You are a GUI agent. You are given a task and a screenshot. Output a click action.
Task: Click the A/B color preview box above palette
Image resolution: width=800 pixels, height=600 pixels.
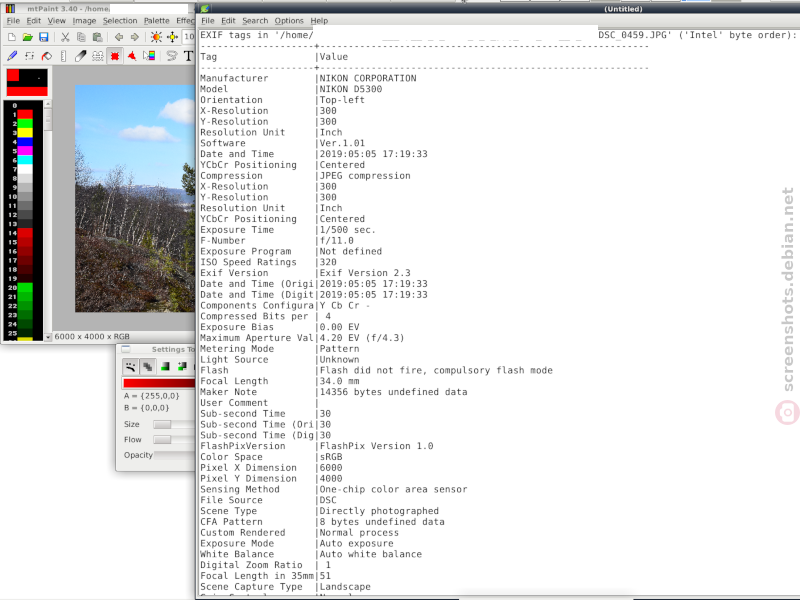(27, 82)
